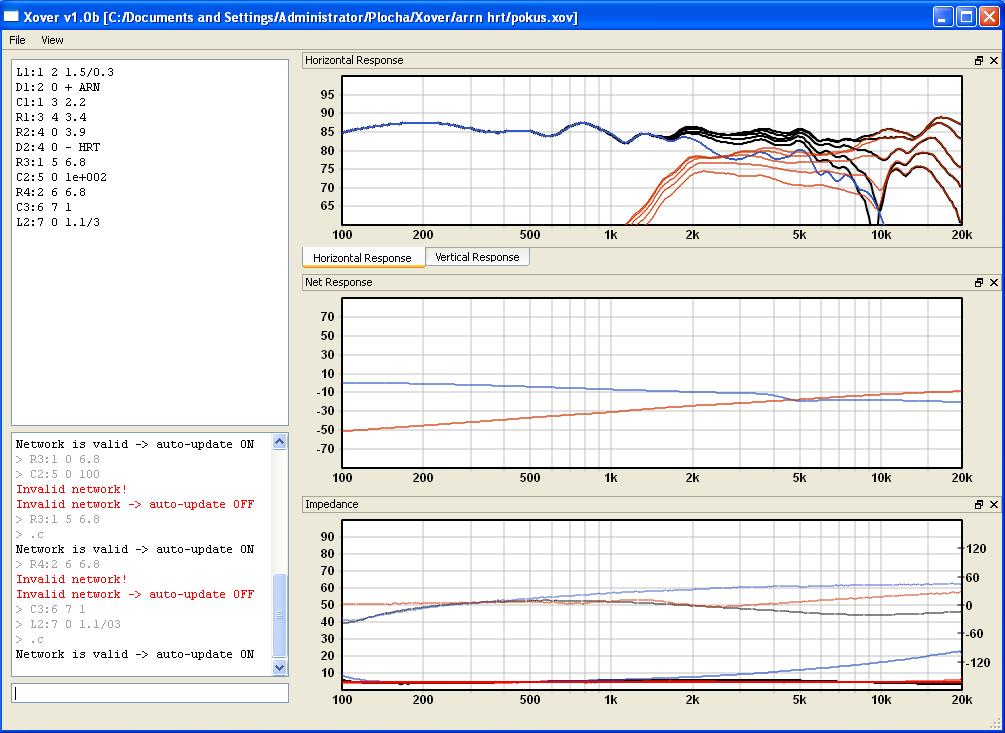1005x733 pixels.
Task: Open the File menu
Action: coord(17,40)
